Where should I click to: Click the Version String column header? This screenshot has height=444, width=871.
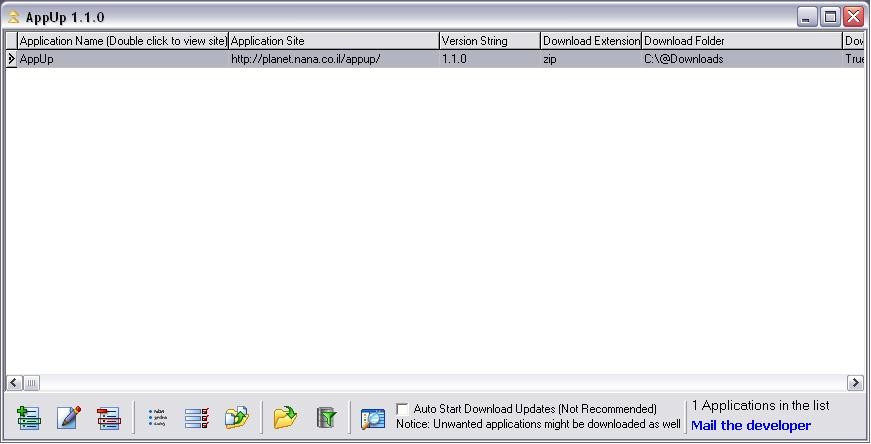point(490,41)
